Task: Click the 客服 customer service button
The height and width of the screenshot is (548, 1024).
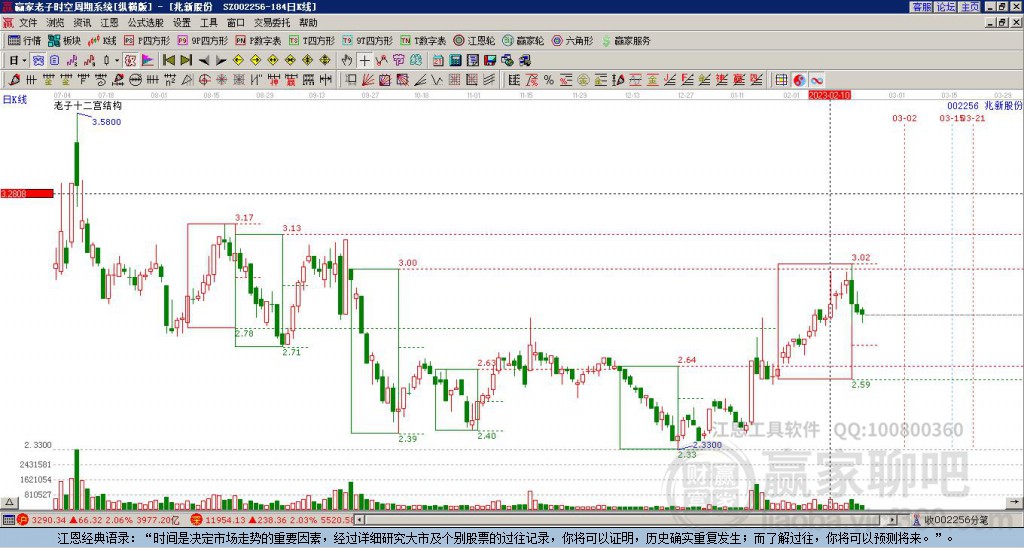Action: 921,7
